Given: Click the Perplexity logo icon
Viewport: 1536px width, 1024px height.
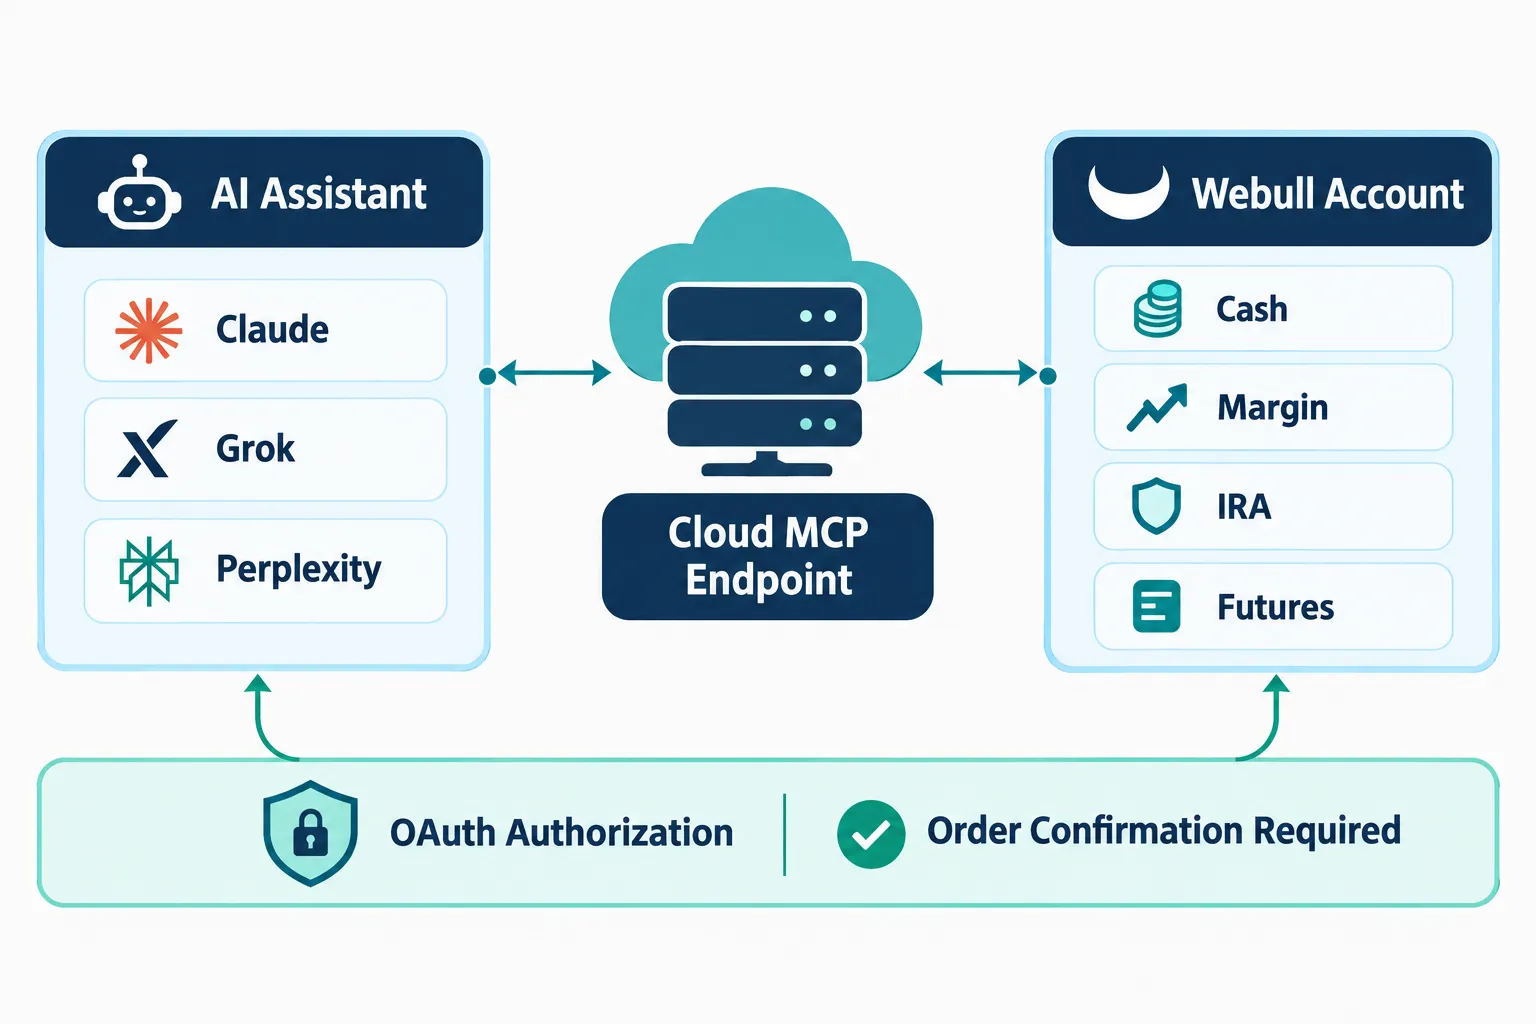Looking at the screenshot, I should (x=149, y=571).
